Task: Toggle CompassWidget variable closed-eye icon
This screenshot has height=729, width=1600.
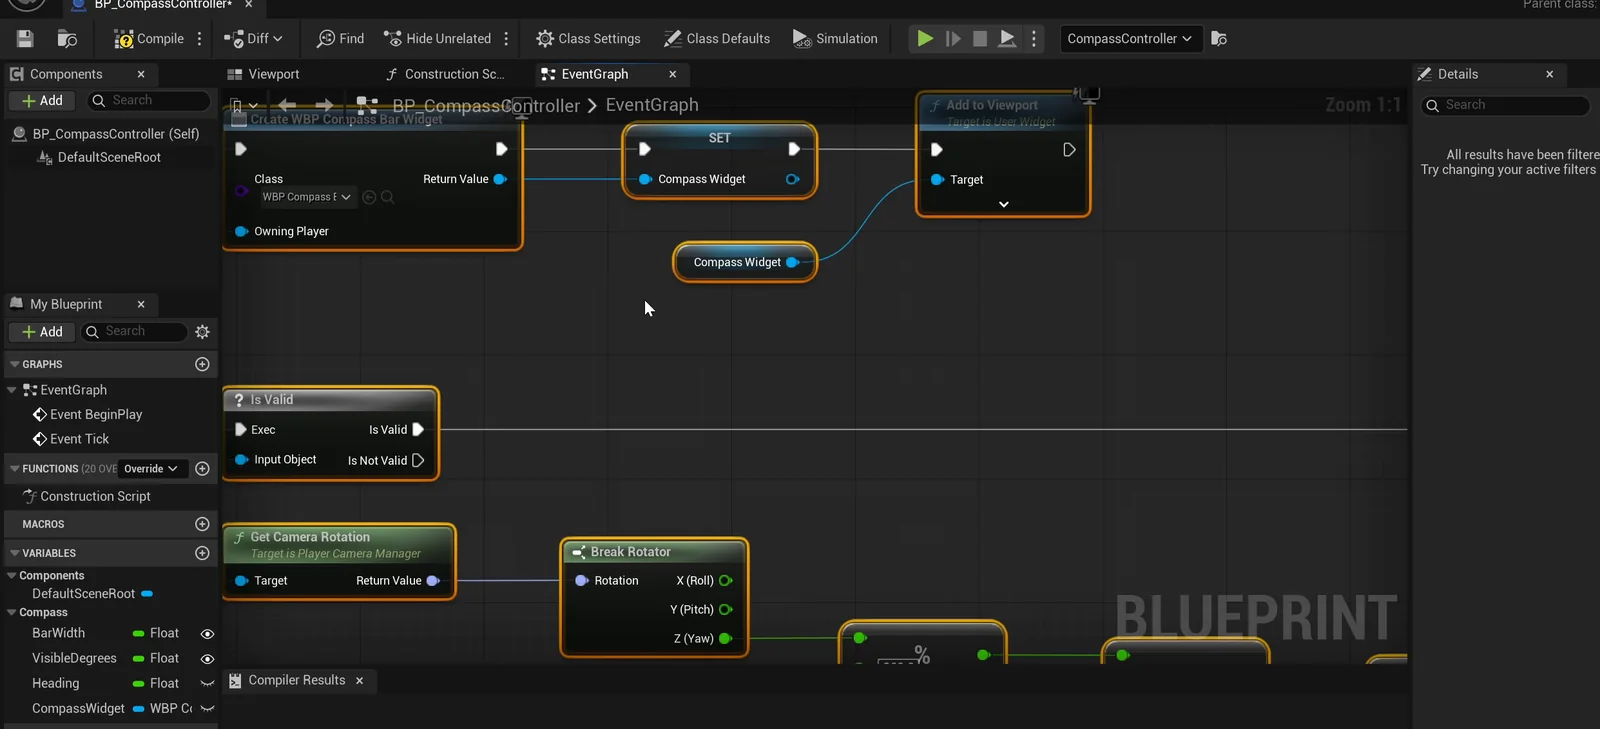Action: tap(207, 709)
